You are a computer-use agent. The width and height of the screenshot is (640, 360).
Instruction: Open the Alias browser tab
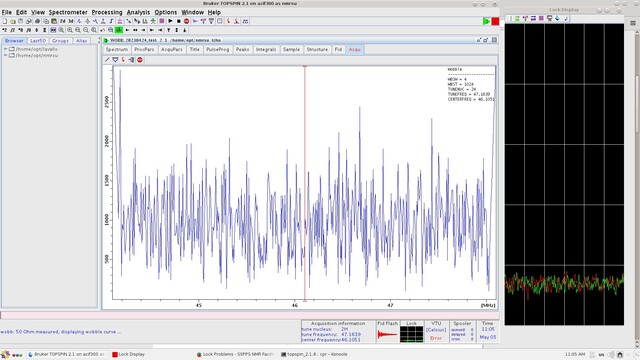(x=82, y=41)
